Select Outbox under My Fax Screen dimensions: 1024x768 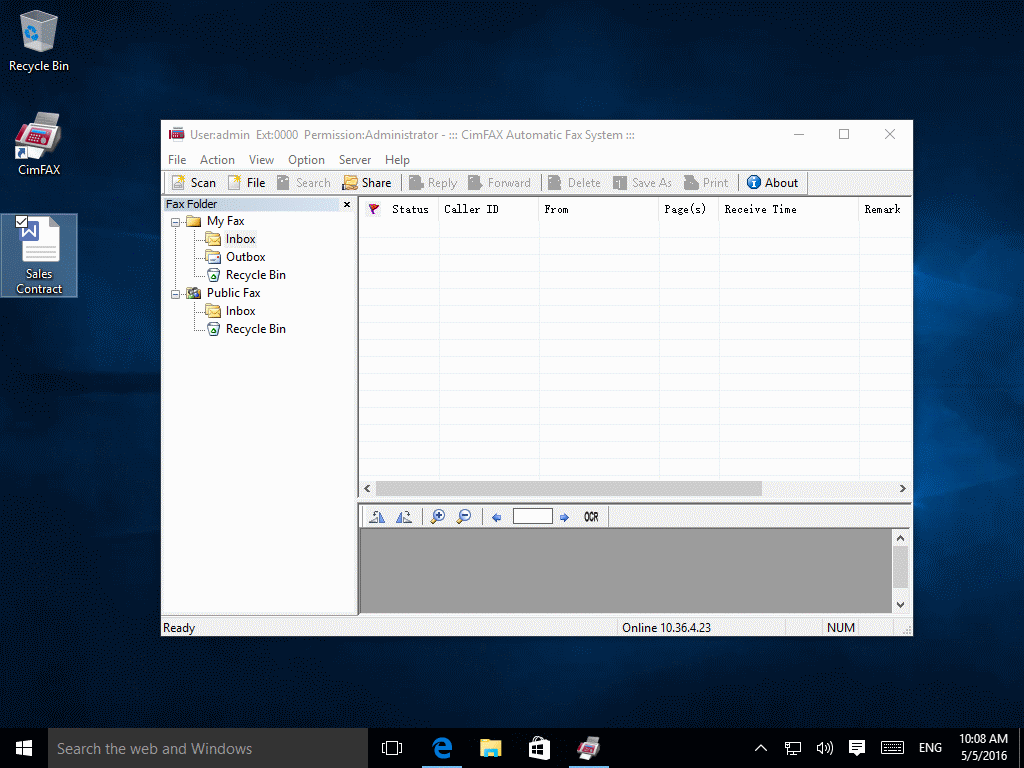pyautogui.click(x=246, y=257)
